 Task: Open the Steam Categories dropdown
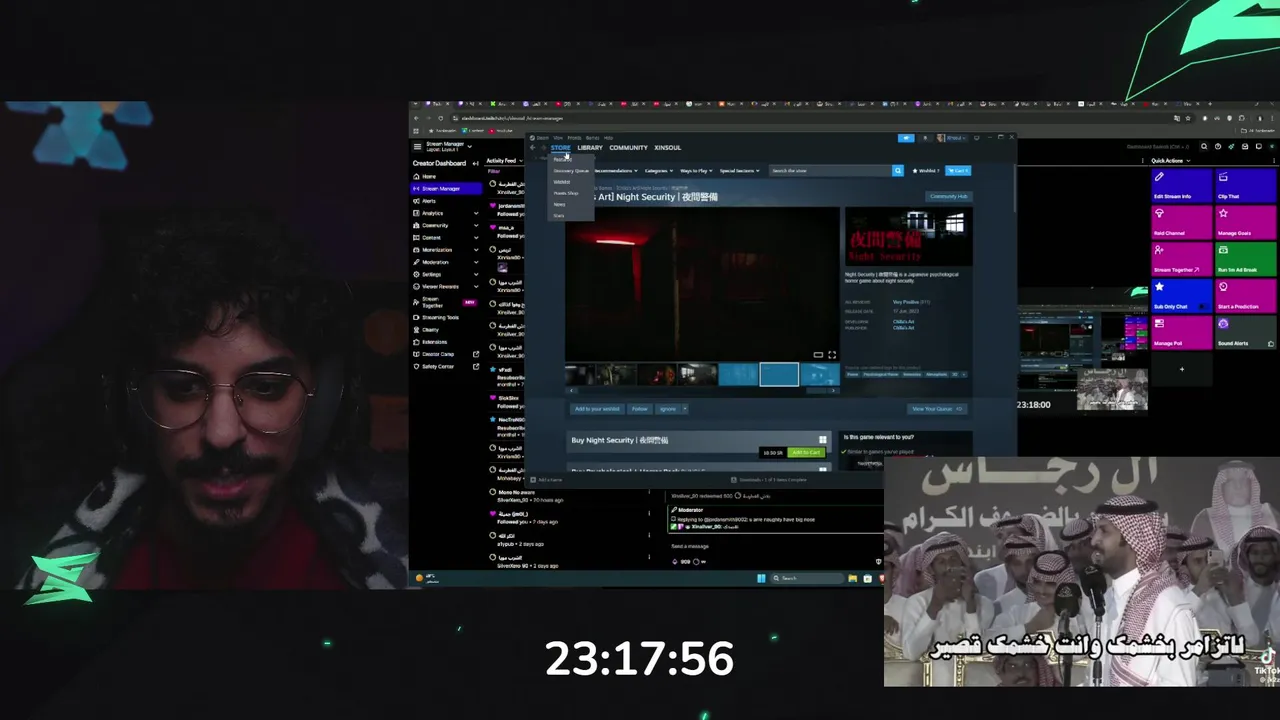pyautogui.click(x=658, y=171)
